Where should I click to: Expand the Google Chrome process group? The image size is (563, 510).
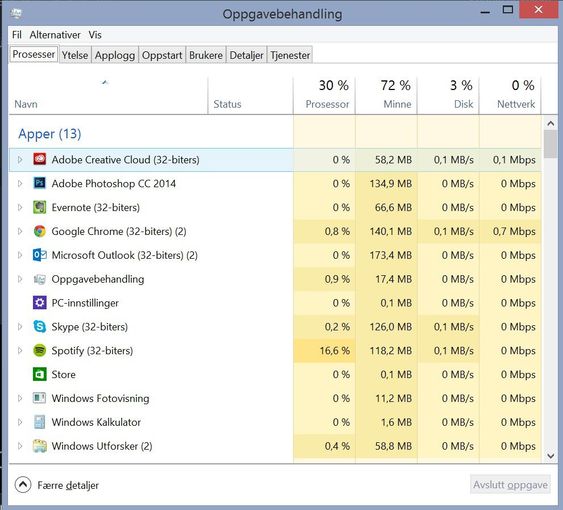pyautogui.click(x=20, y=231)
